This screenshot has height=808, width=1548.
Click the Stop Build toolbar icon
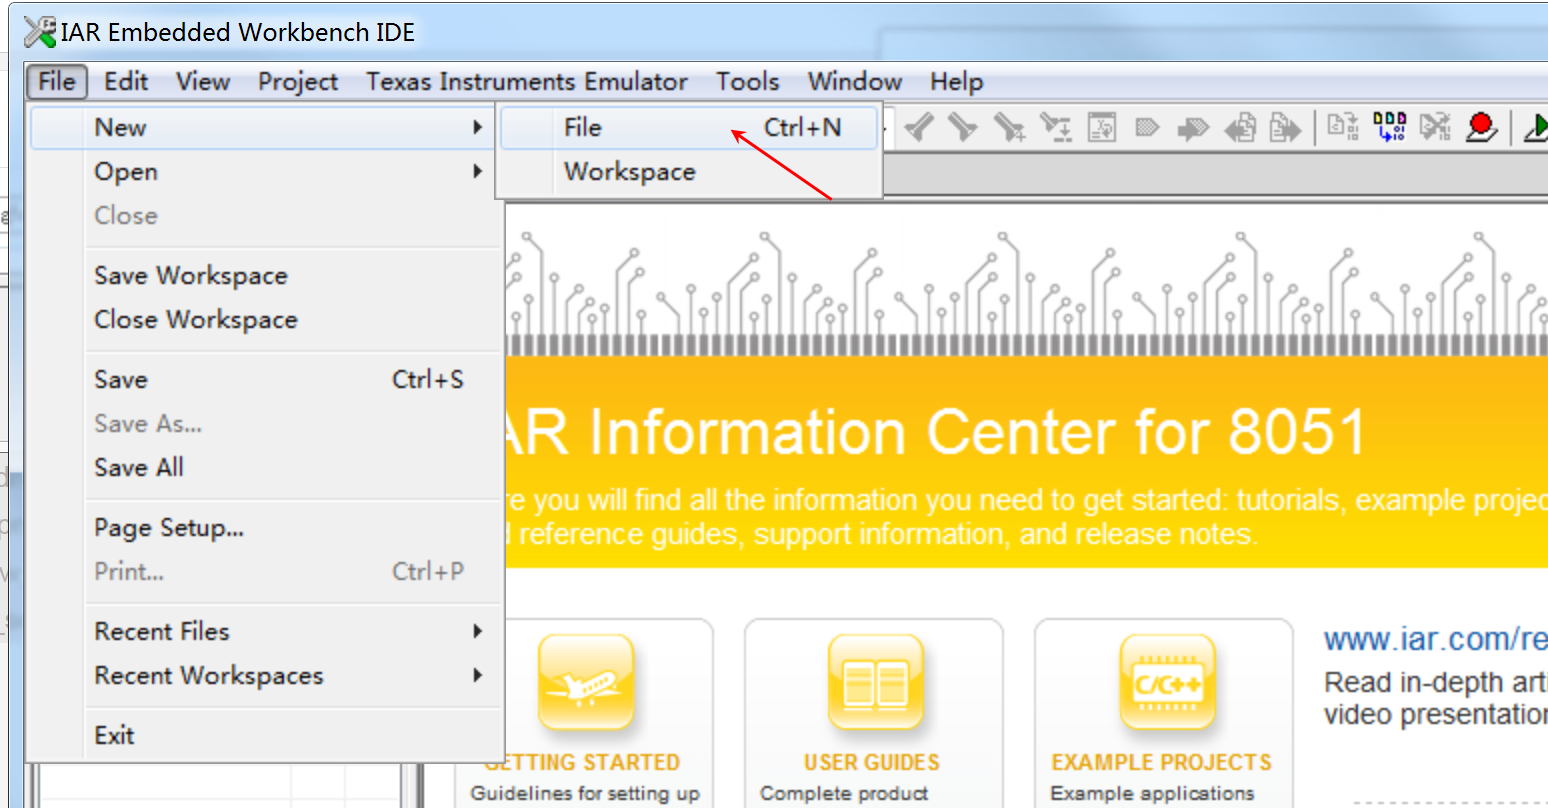tap(1436, 126)
